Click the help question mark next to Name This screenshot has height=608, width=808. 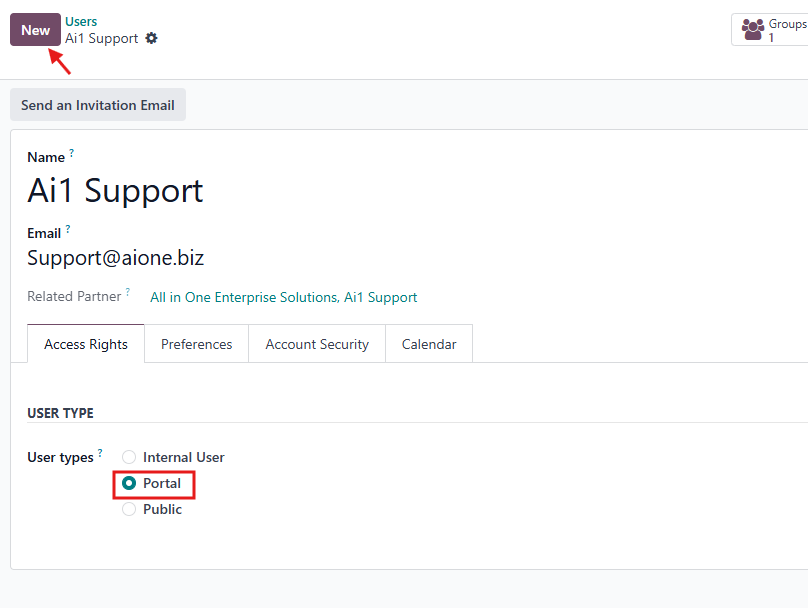(x=71, y=154)
